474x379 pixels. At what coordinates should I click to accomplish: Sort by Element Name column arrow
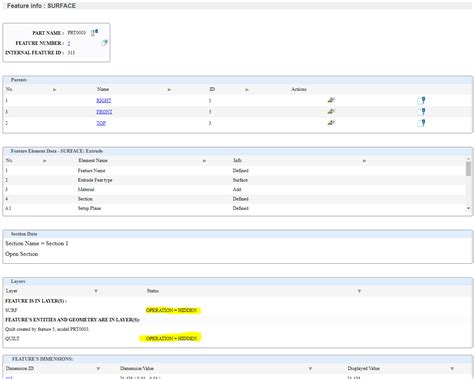click(x=204, y=161)
